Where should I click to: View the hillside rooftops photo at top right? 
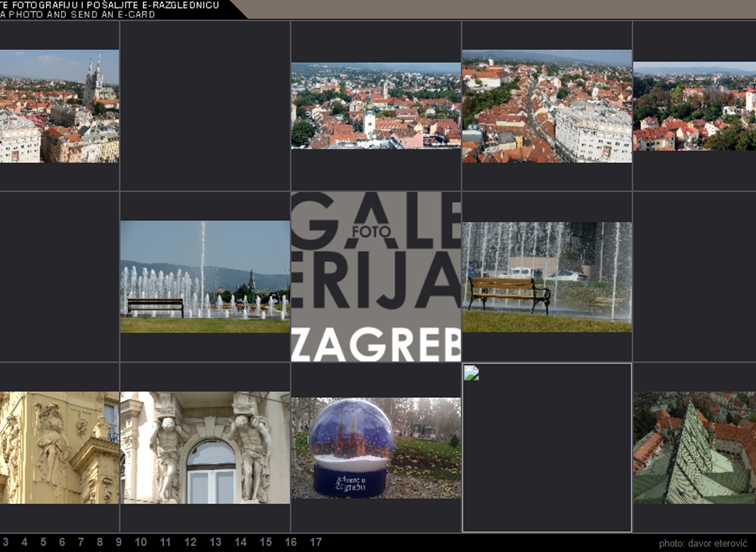coord(694,106)
